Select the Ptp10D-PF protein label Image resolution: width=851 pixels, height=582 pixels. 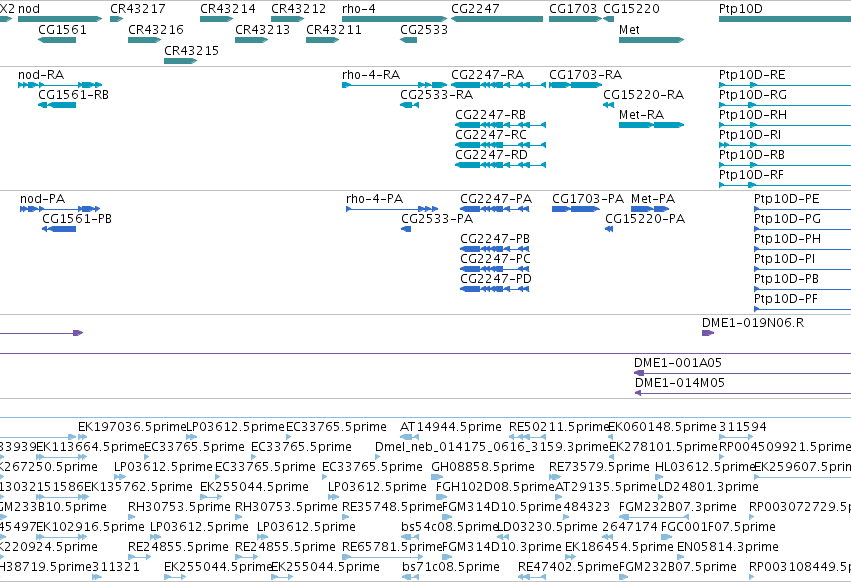pos(786,299)
